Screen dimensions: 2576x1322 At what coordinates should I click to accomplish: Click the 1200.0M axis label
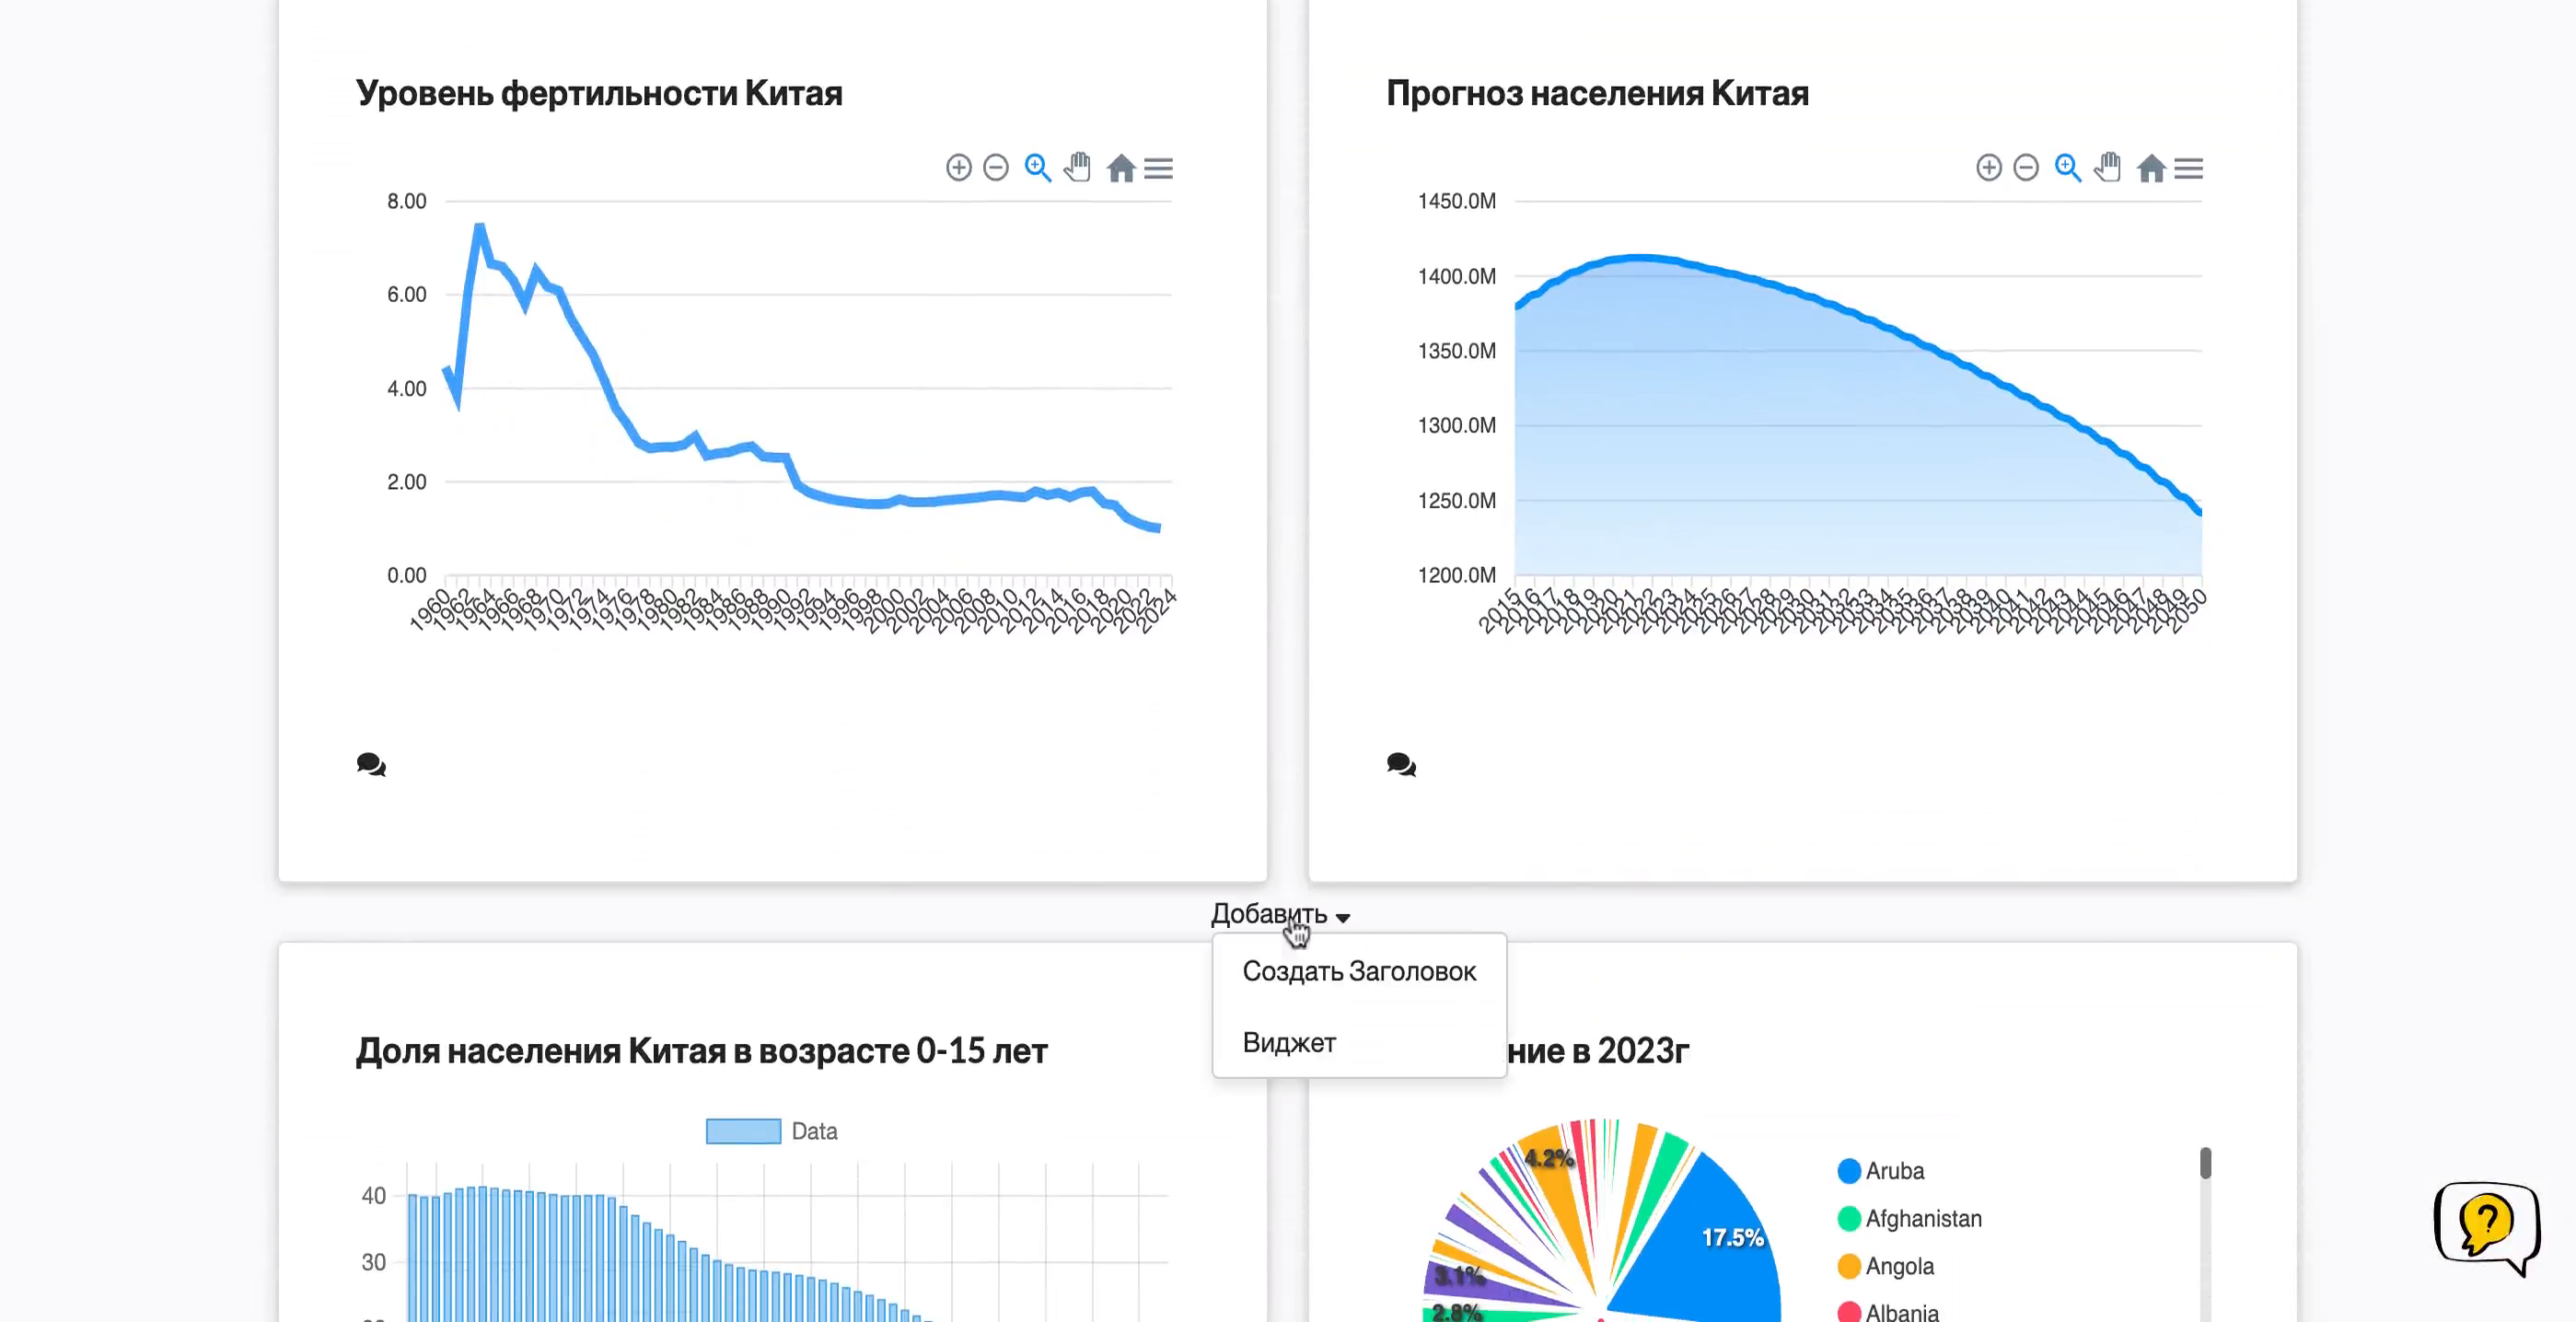click(x=1456, y=575)
